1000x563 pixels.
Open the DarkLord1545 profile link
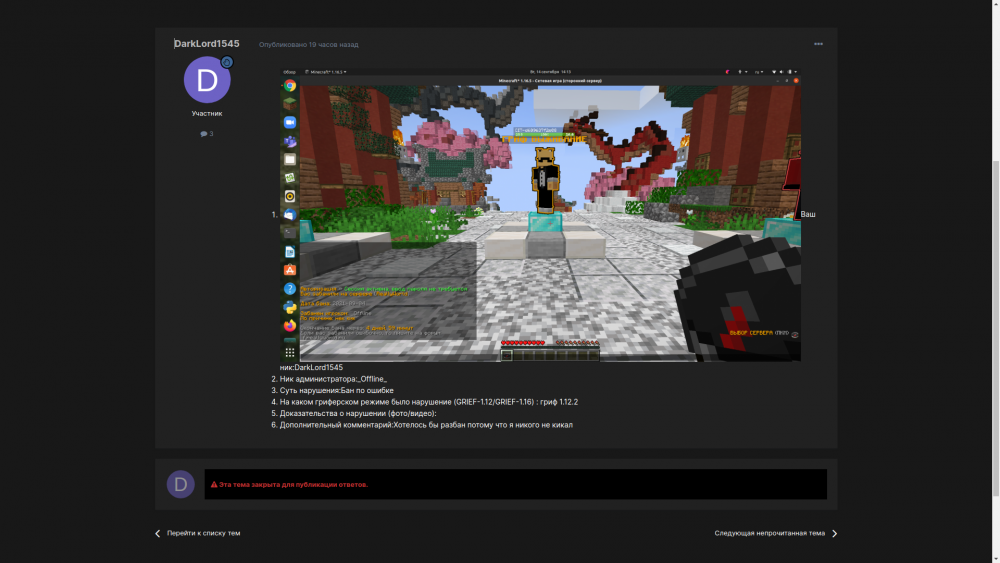(x=207, y=43)
